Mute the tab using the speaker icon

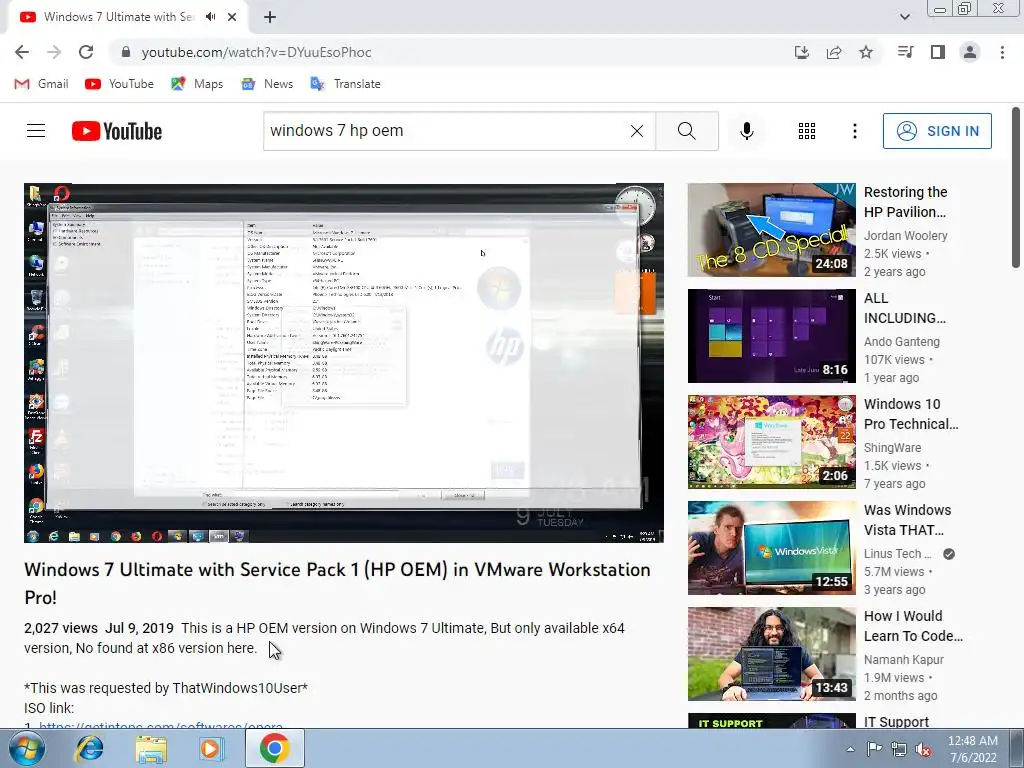point(210,17)
